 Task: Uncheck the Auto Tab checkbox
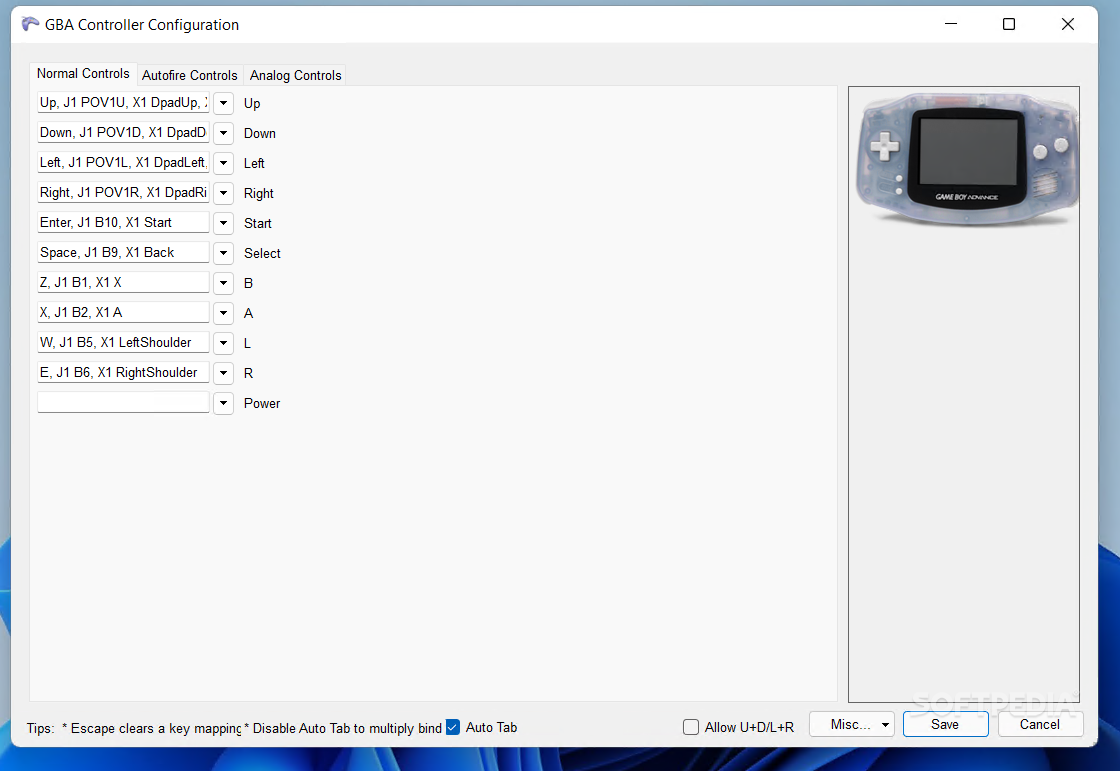coord(453,727)
